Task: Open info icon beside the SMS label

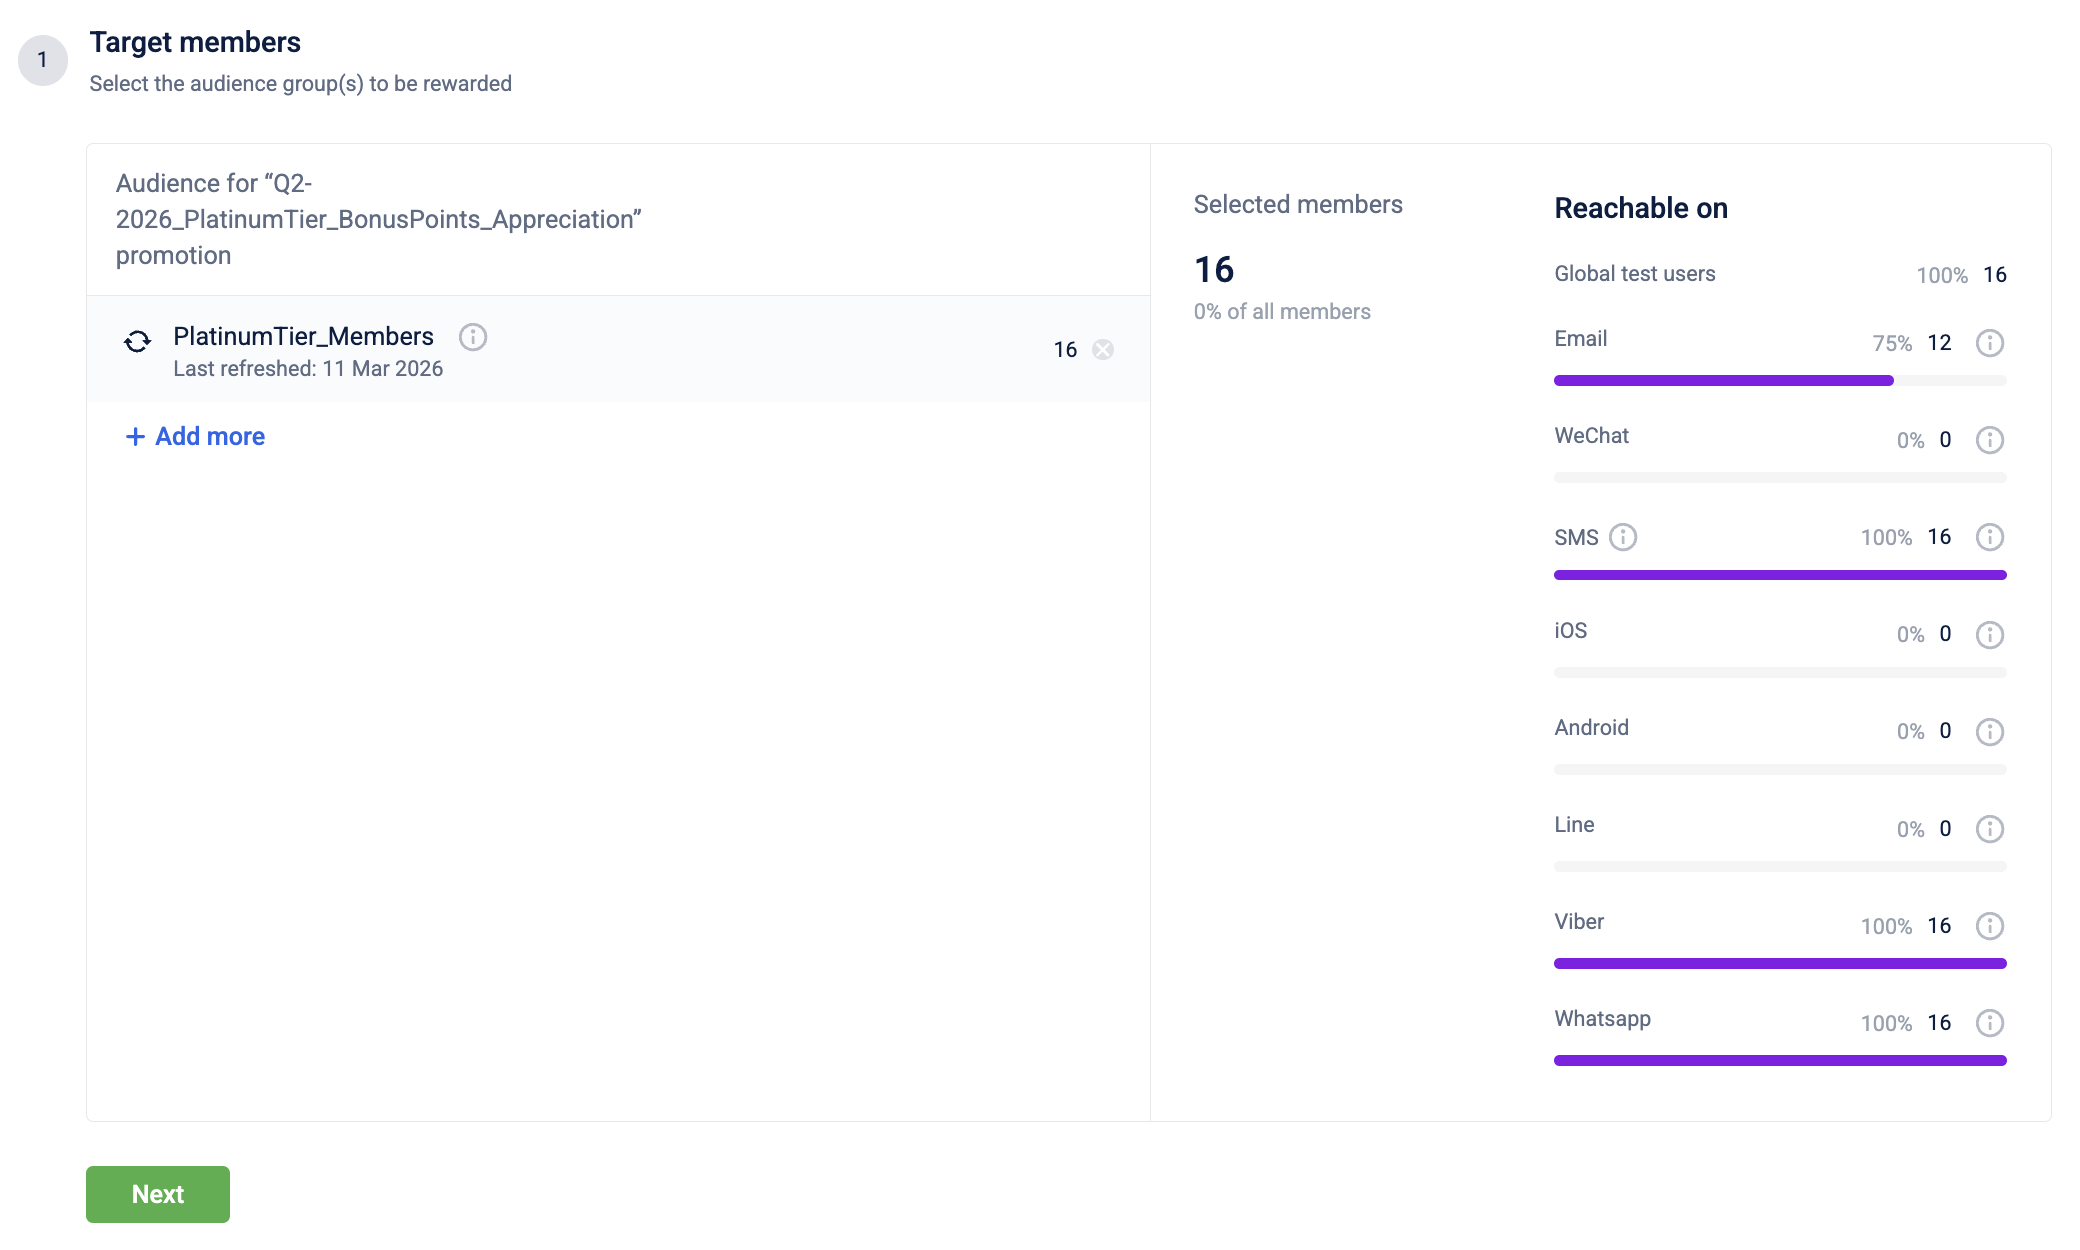Action: pyautogui.click(x=1623, y=537)
